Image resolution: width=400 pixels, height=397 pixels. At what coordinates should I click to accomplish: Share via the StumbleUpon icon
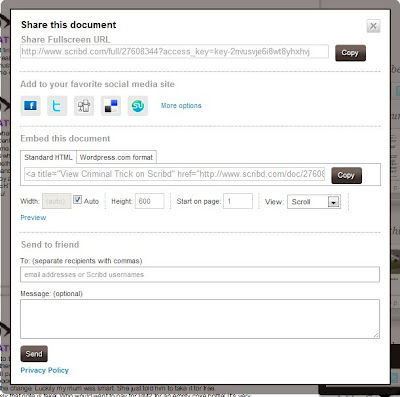[x=138, y=106]
